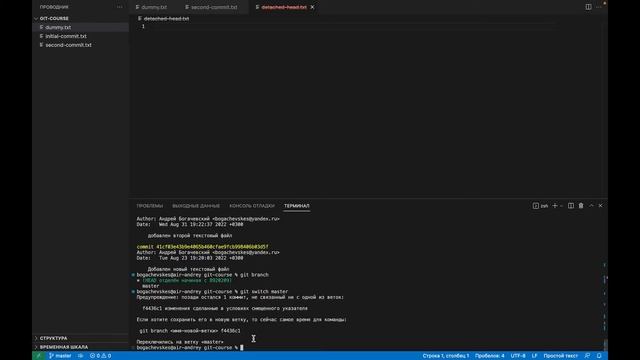640x360 pixels.
Task: Open the feedback icon in status bar
Action: (x=587, y=356)
